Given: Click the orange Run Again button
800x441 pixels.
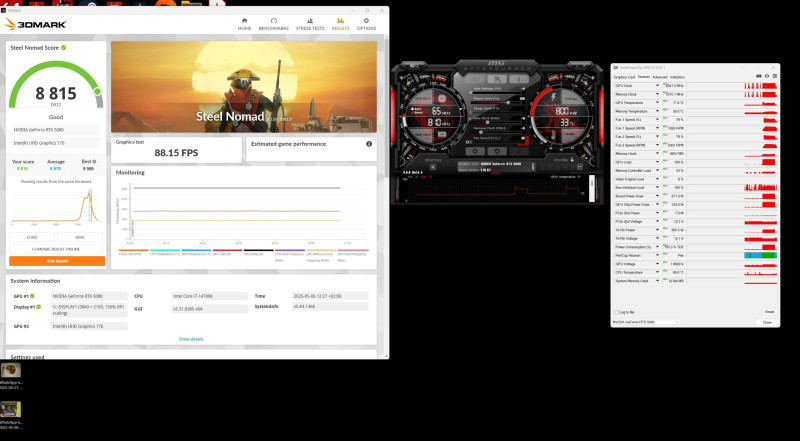Looking at the screenshot, I should [x=57, y=261].
